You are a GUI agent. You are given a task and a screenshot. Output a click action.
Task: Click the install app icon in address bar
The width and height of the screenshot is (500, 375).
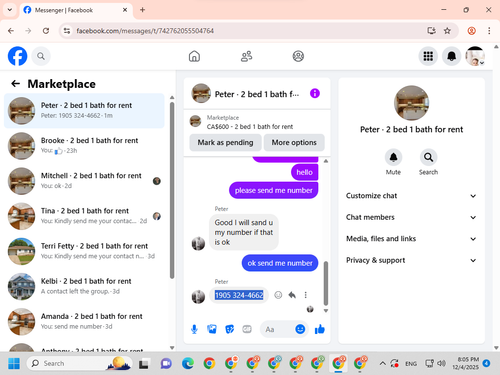(x=431, y=31)
